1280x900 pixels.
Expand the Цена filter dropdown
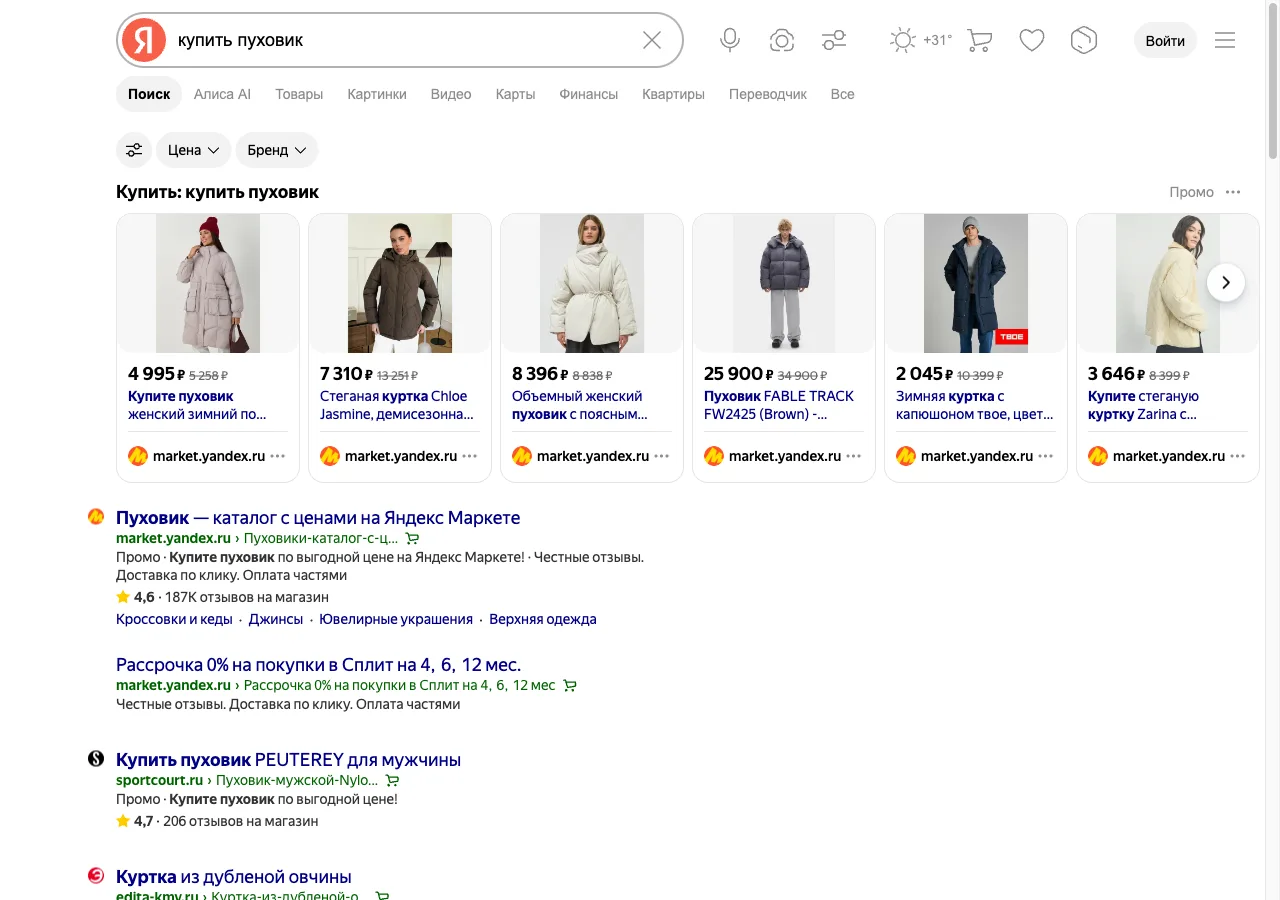click(193, 150)
